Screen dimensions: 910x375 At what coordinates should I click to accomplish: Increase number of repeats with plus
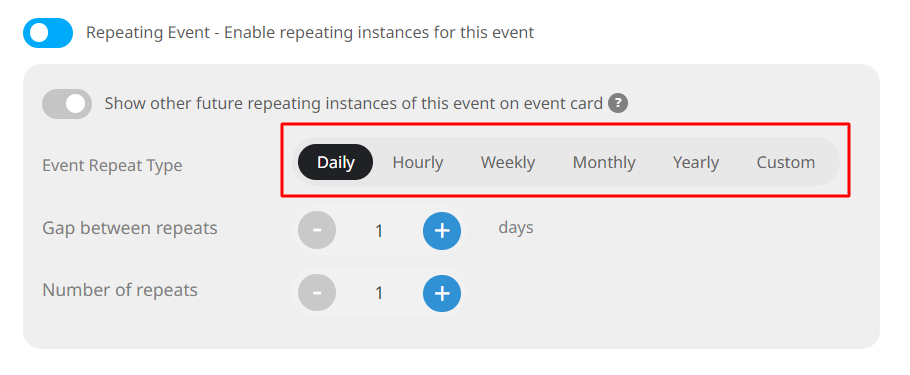(x=442, y=293)
